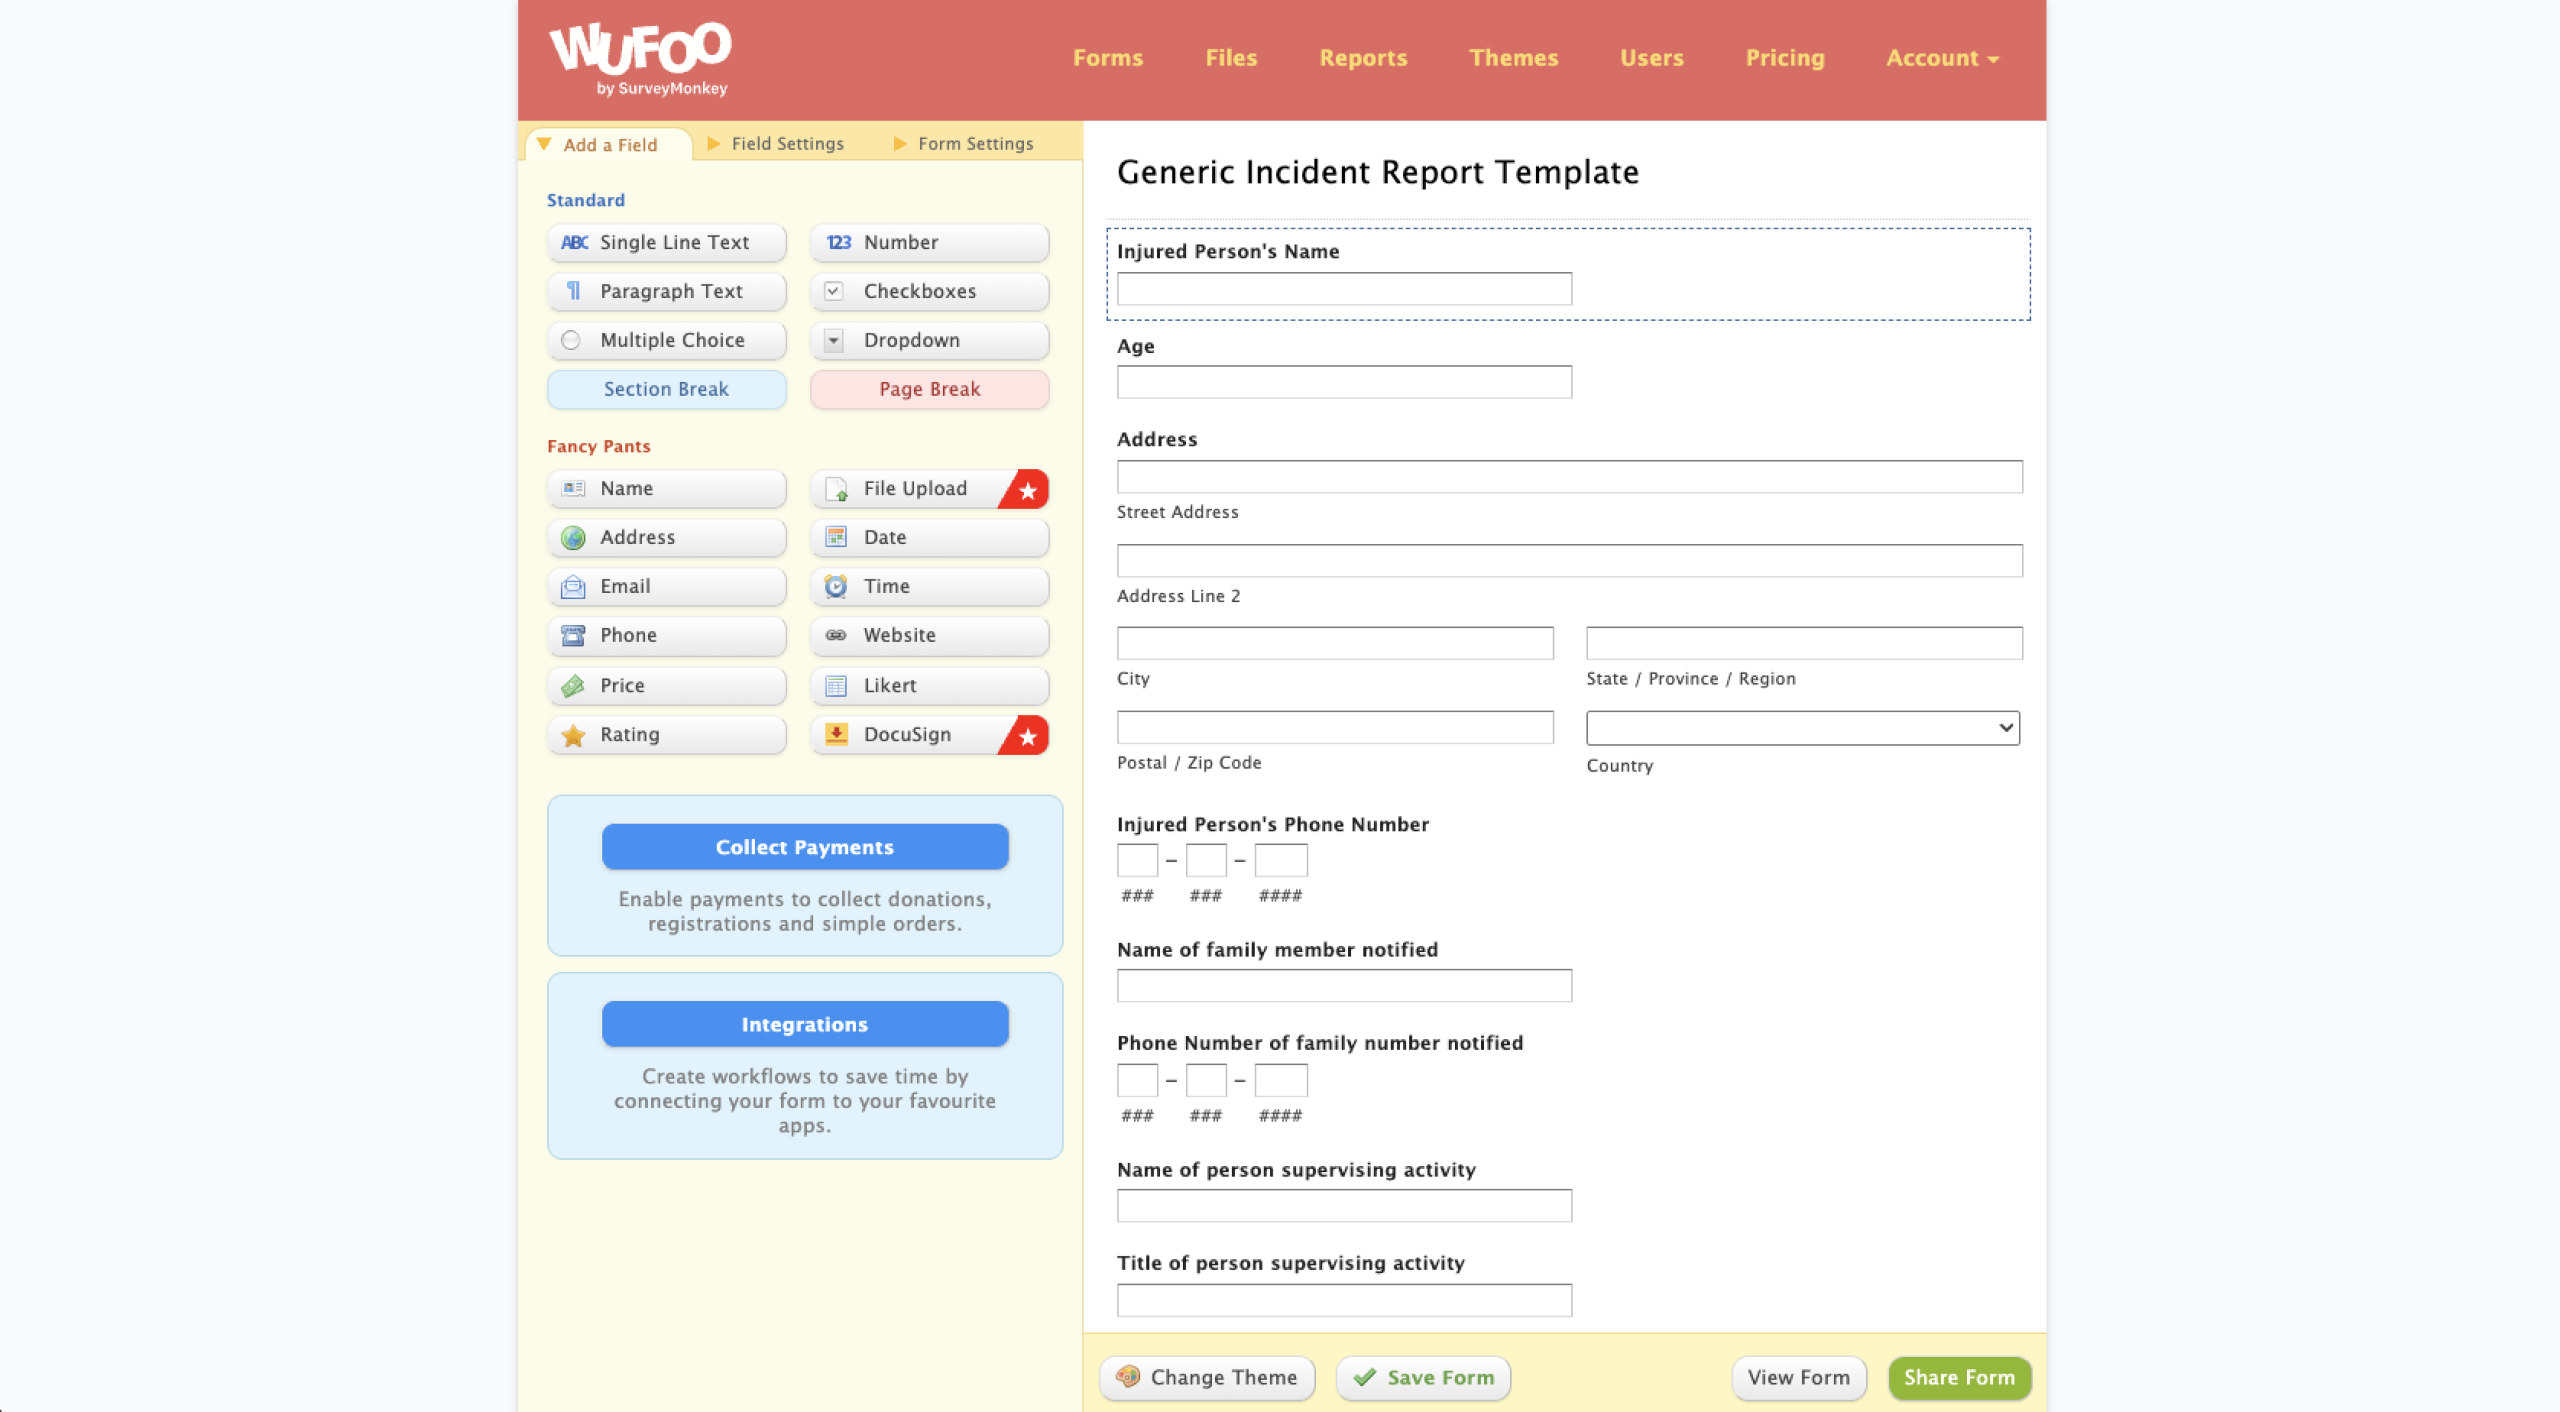Click the Collect Payments button
Viewport: 2560px width, 1412px height.
(804, 847)
